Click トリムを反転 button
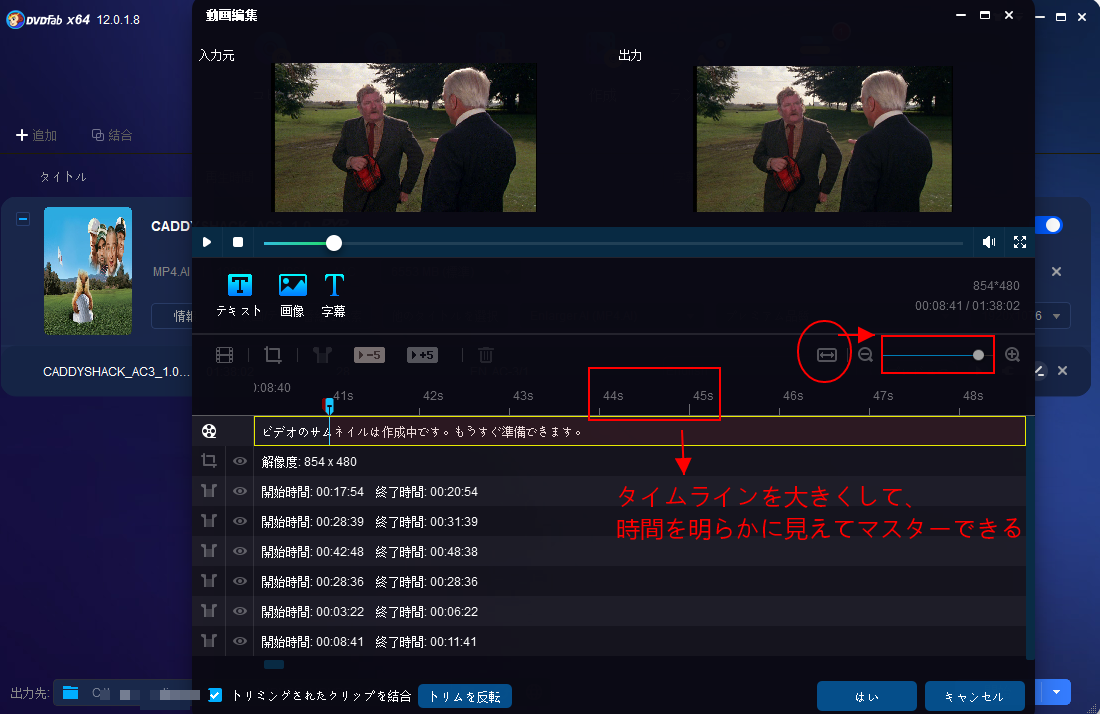This screenshot has height=714, width=1100. click(464, 696)
